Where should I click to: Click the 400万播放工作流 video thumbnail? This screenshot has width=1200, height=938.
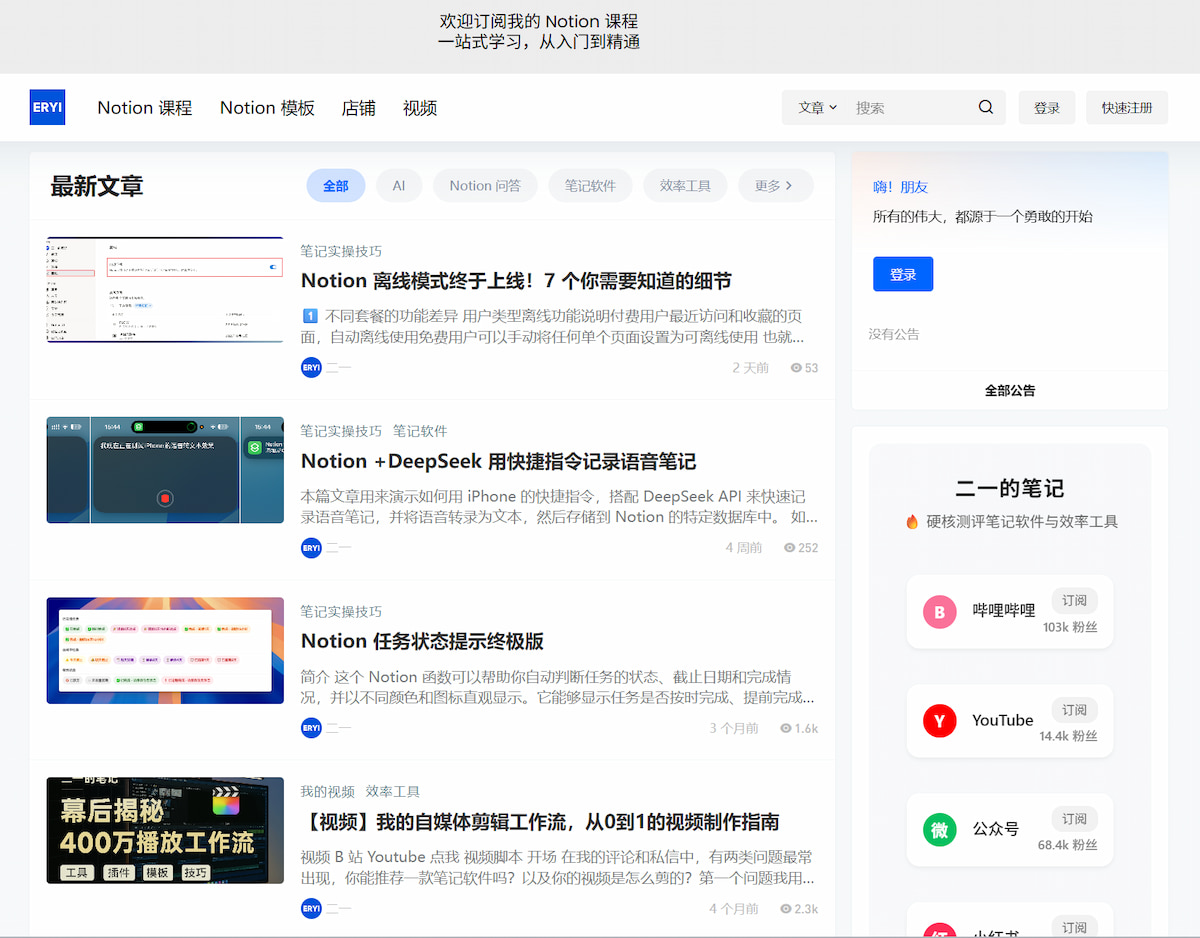coord(164,830)
